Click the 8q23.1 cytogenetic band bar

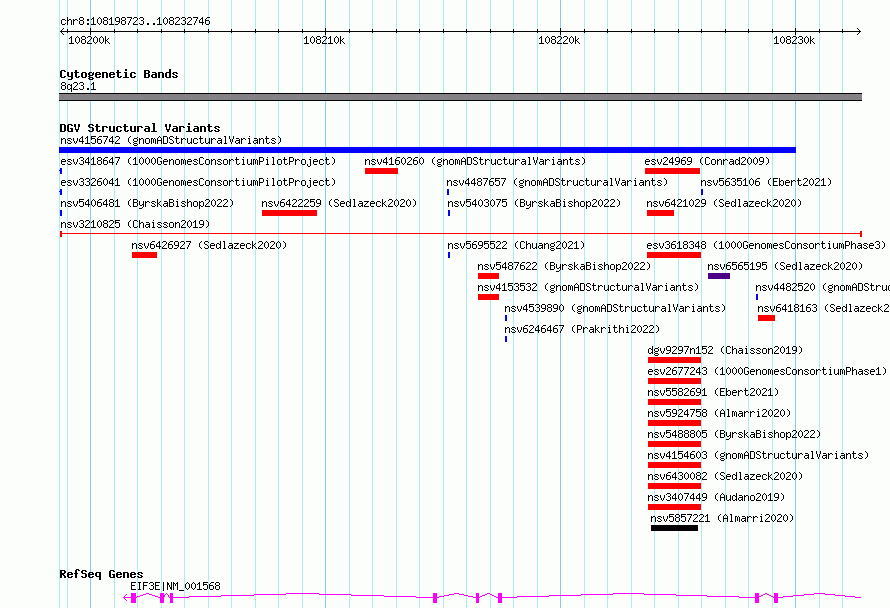460,97
